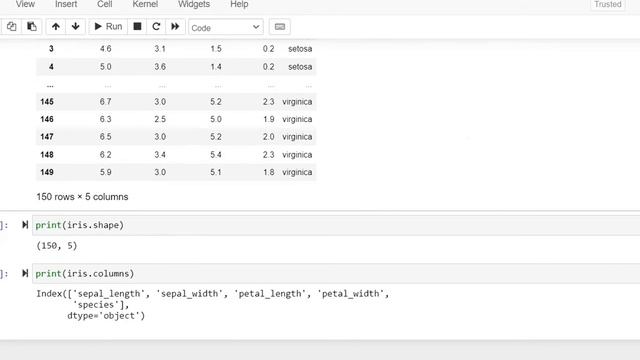The height and width of the screenshot is (360, 640).
Task: Restart the kernel icon
Action: click(156, 27)
